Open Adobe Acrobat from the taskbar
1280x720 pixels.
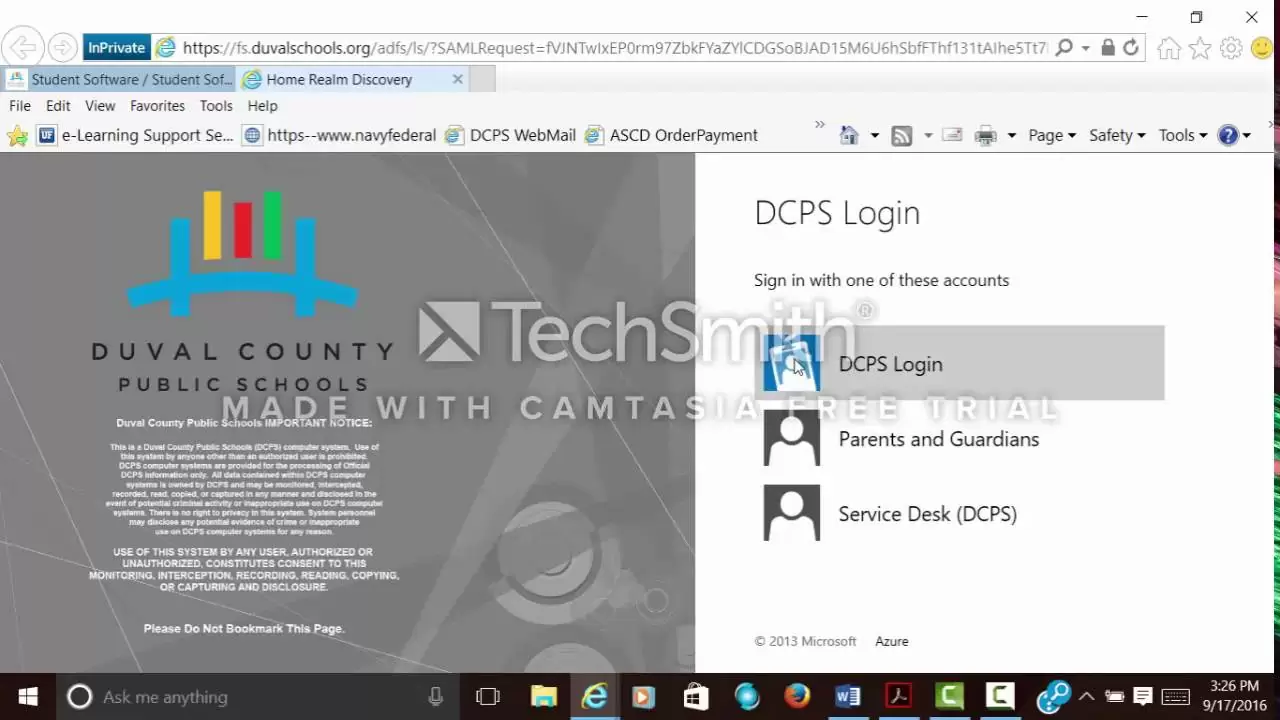898,697
